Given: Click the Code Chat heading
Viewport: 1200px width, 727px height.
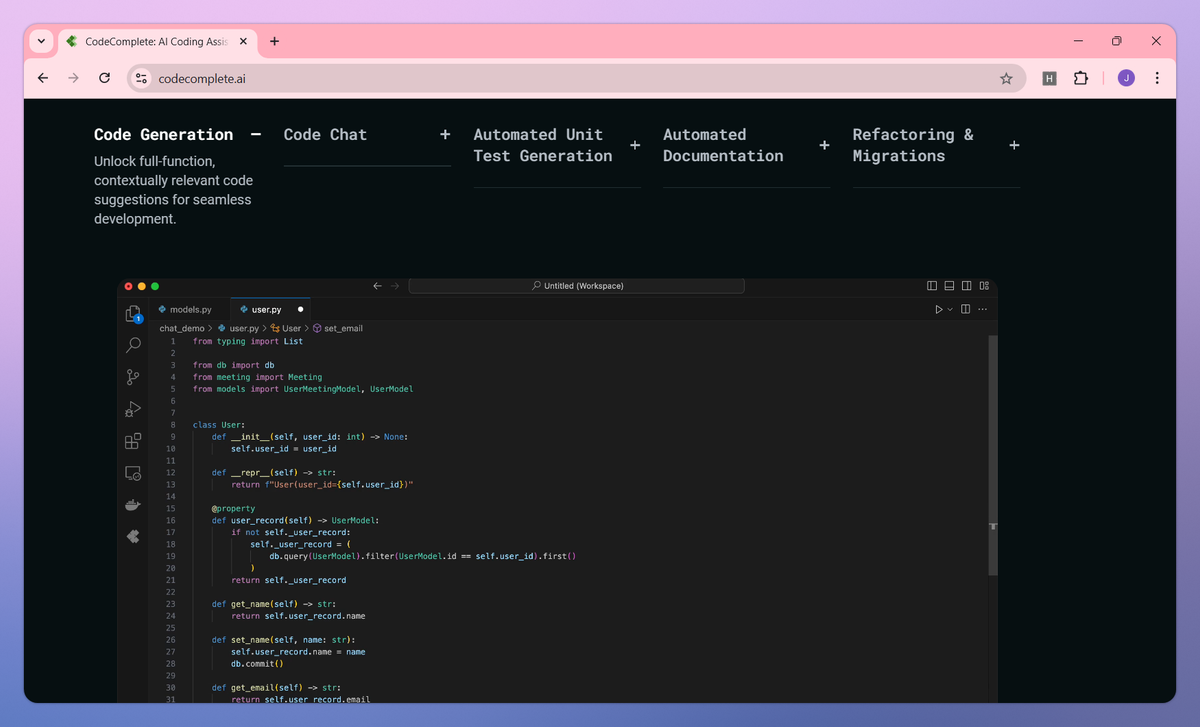Looking at the screenshot, I should pyautogui.click(x=325, y=134).
